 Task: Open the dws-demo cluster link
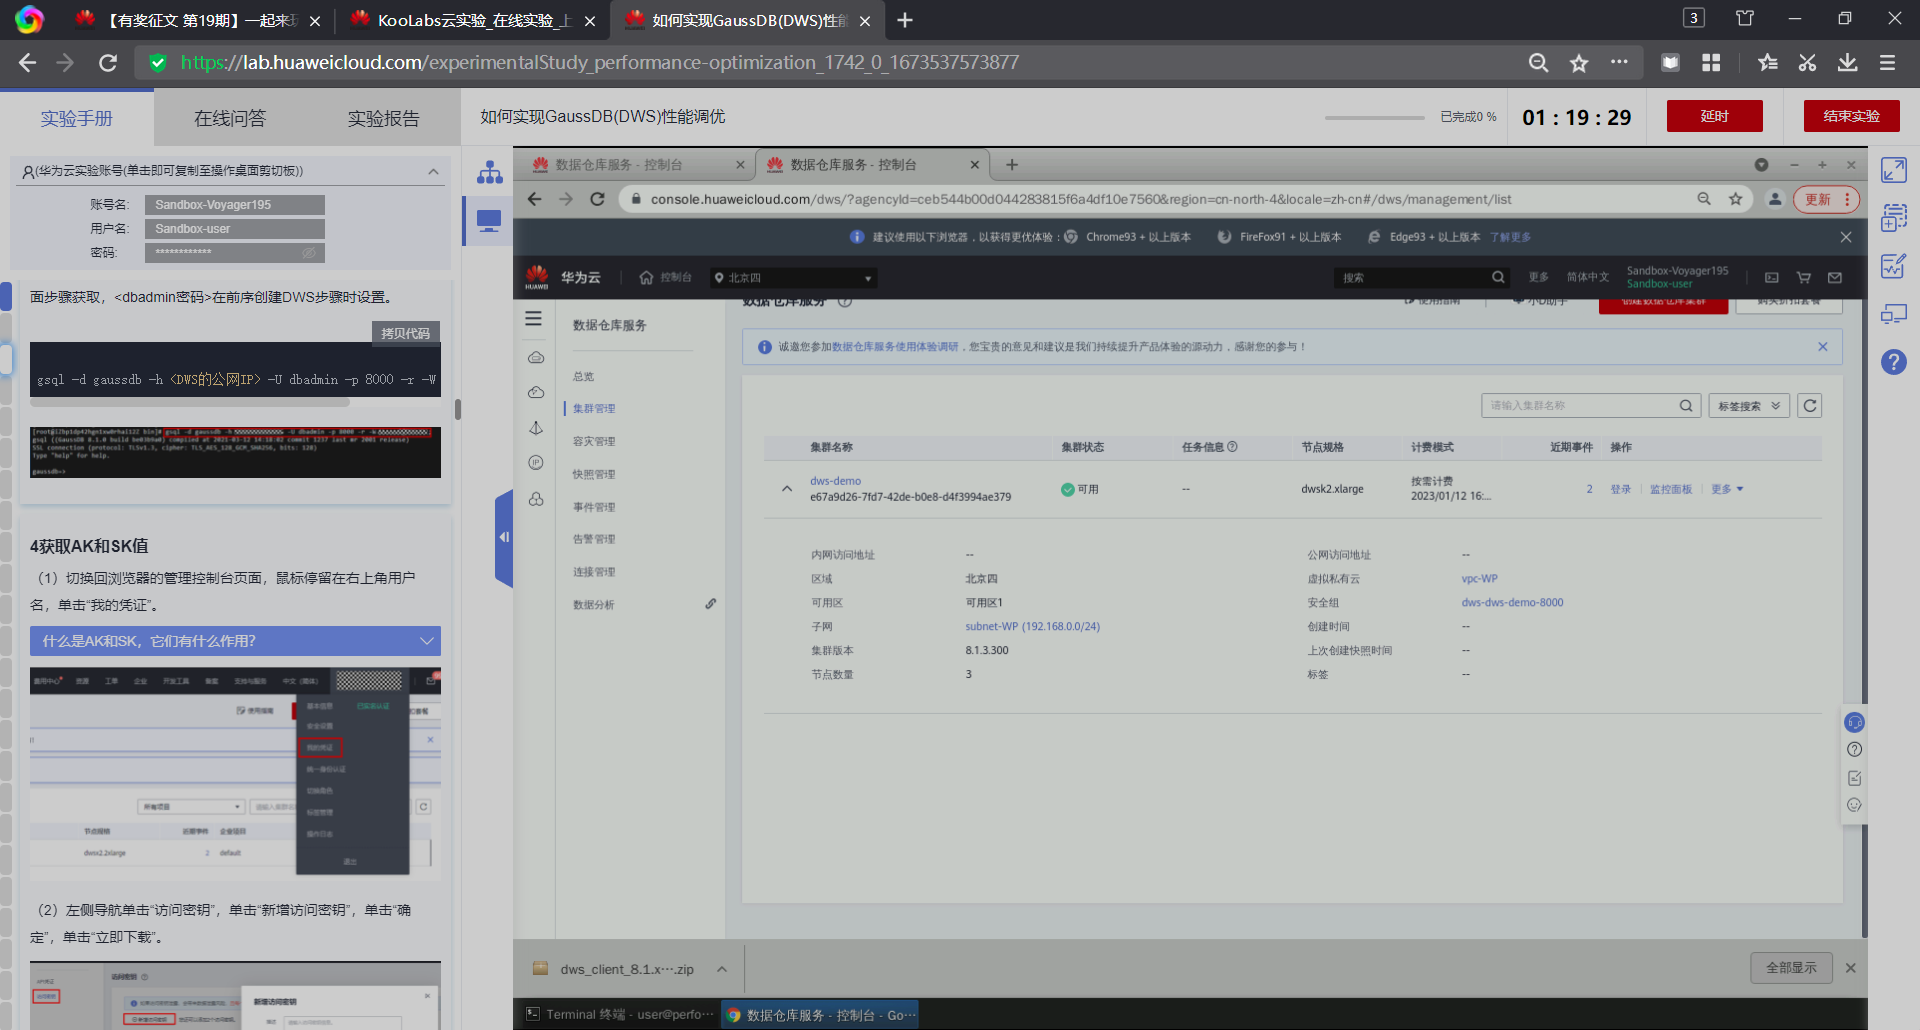(x=835, y=481)
